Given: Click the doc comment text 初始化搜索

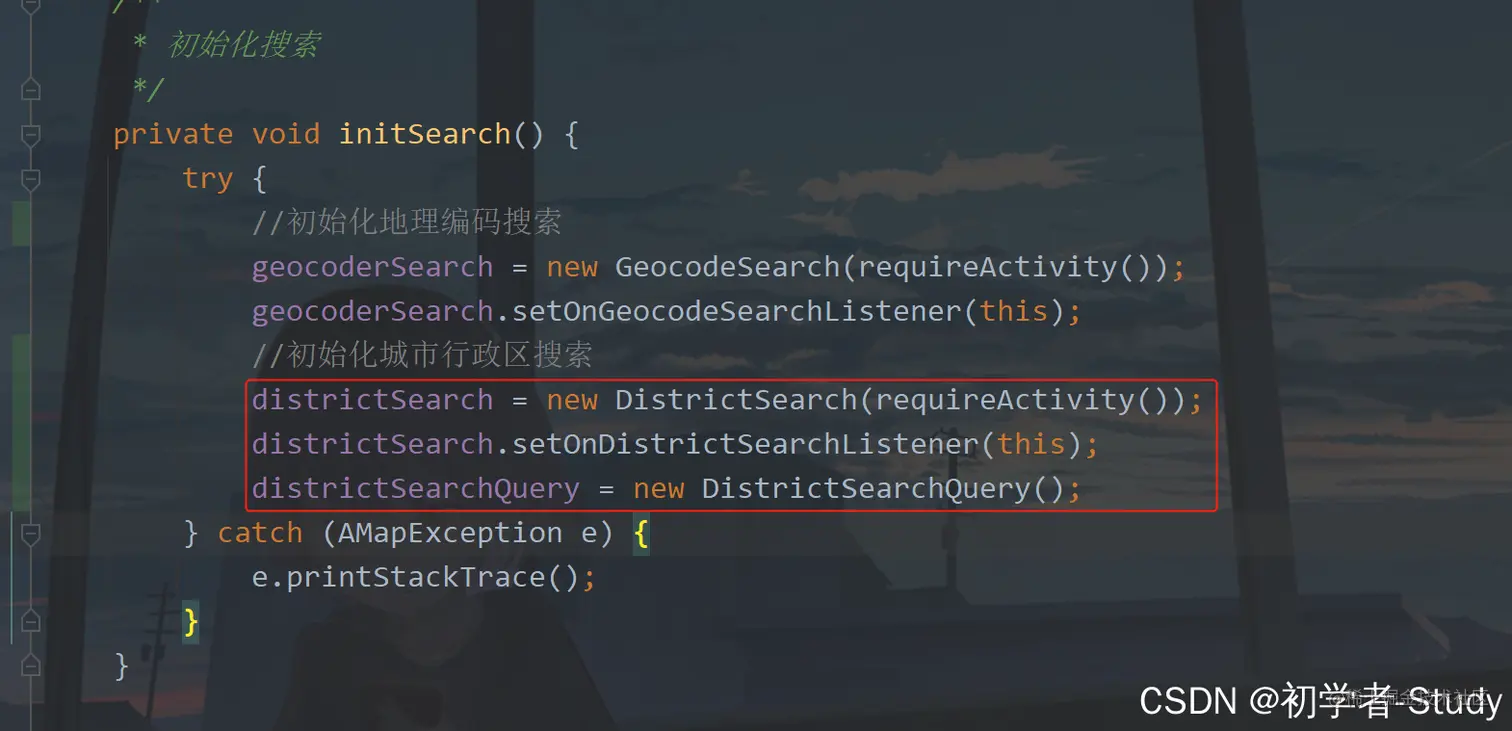Looking at the screenshot, I should [244, 46].
